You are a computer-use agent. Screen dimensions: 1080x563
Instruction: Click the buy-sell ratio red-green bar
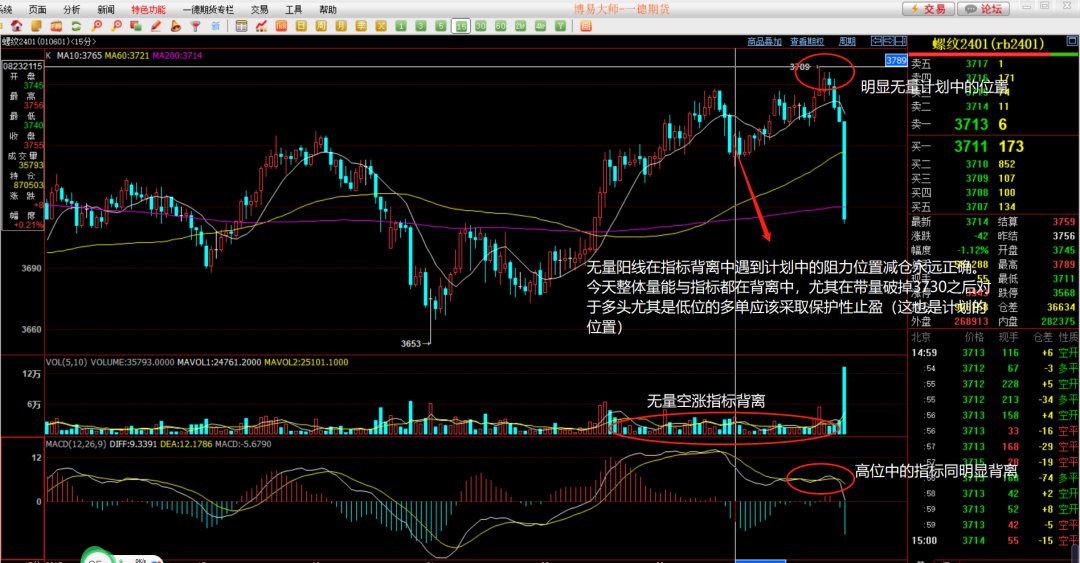click(993, 54)
